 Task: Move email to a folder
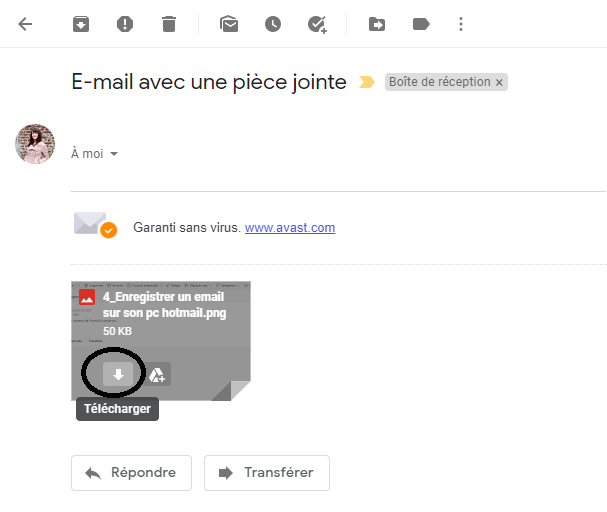coord(377,24)
